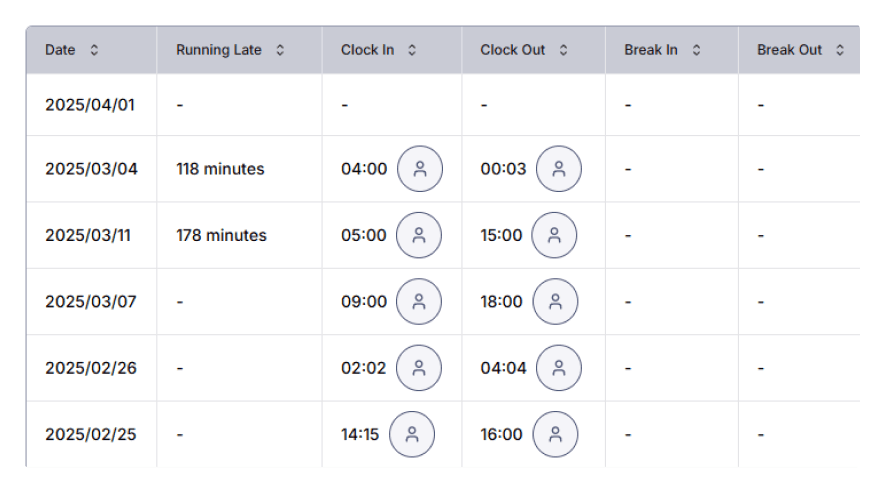The height and width of the screenshot is (496, 884).
Task: Open user avatar beside 18:00 clock out
Action: coord(555,301)
